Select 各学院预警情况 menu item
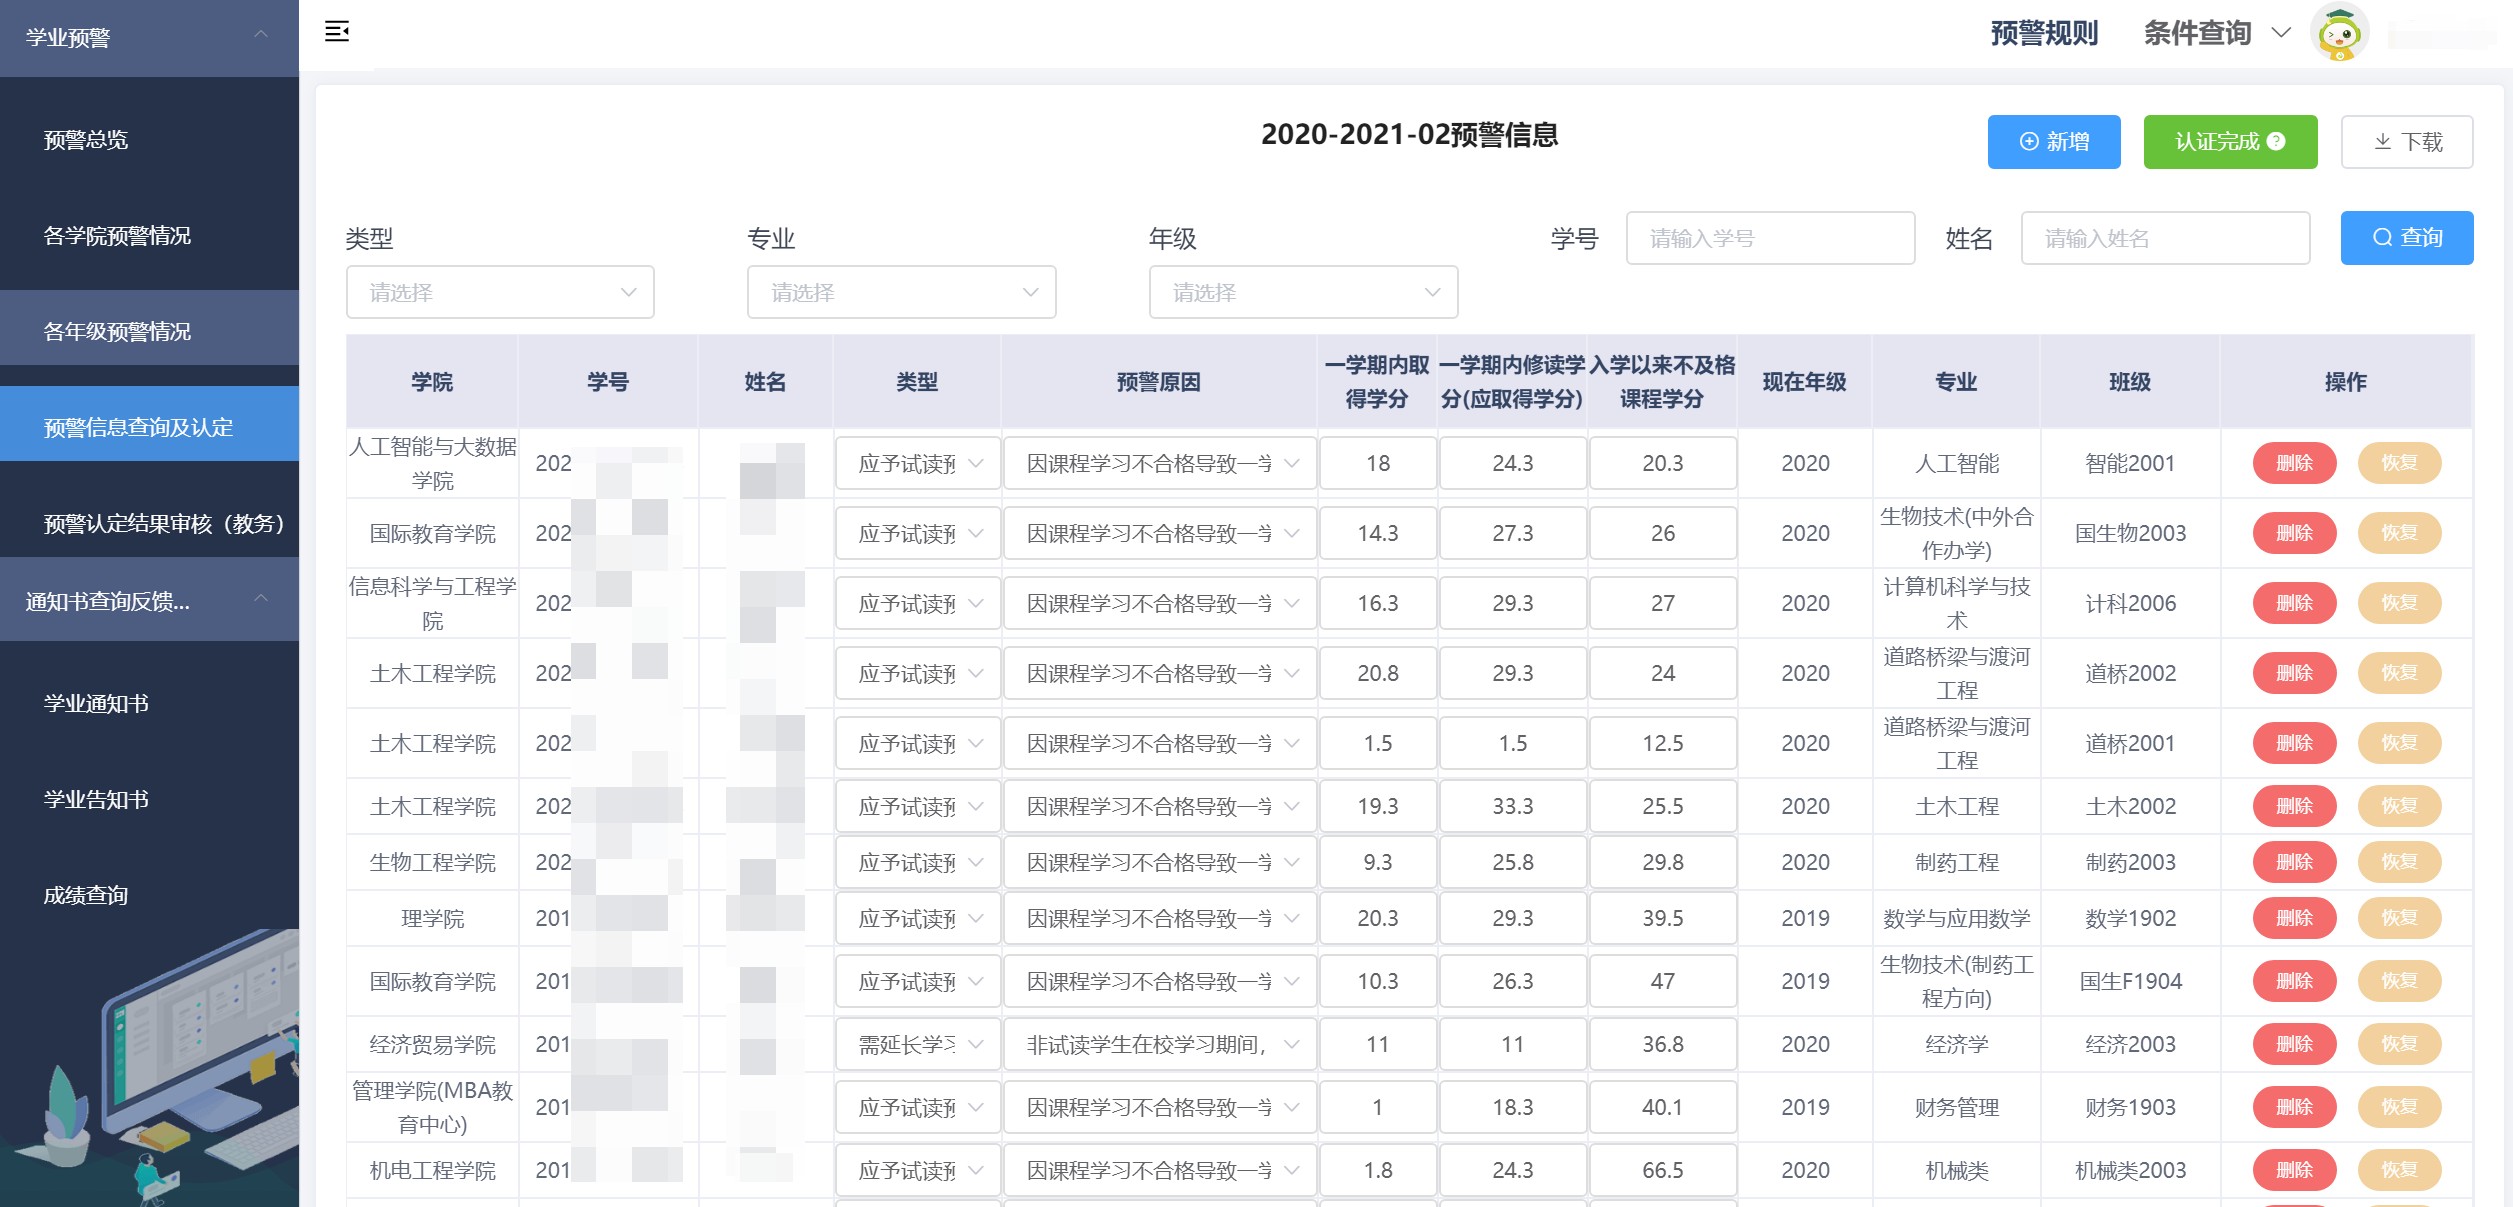The width and height of the screenshot is (2513, 1207). (117, 236)
